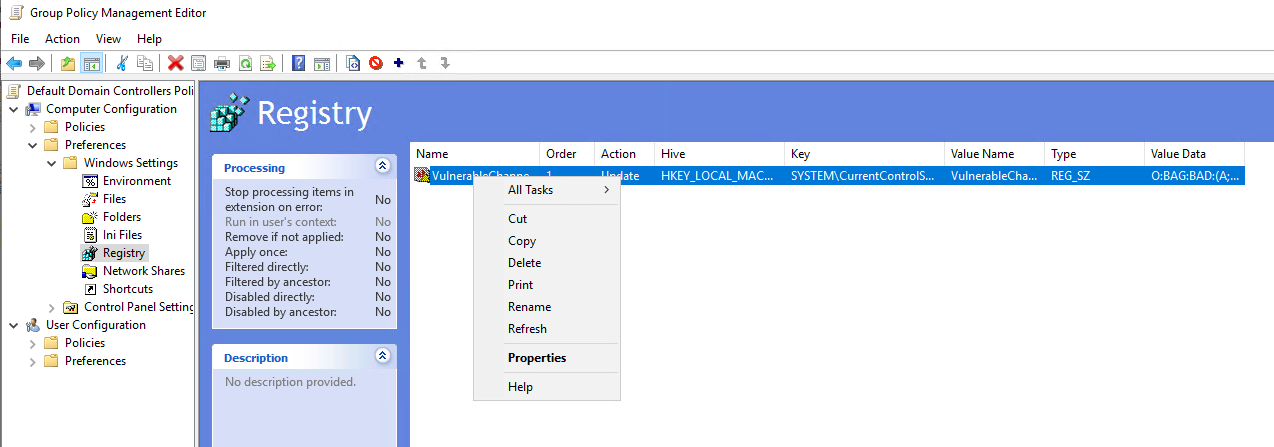
Task: Open the Action menu
Action: point(62,39)
